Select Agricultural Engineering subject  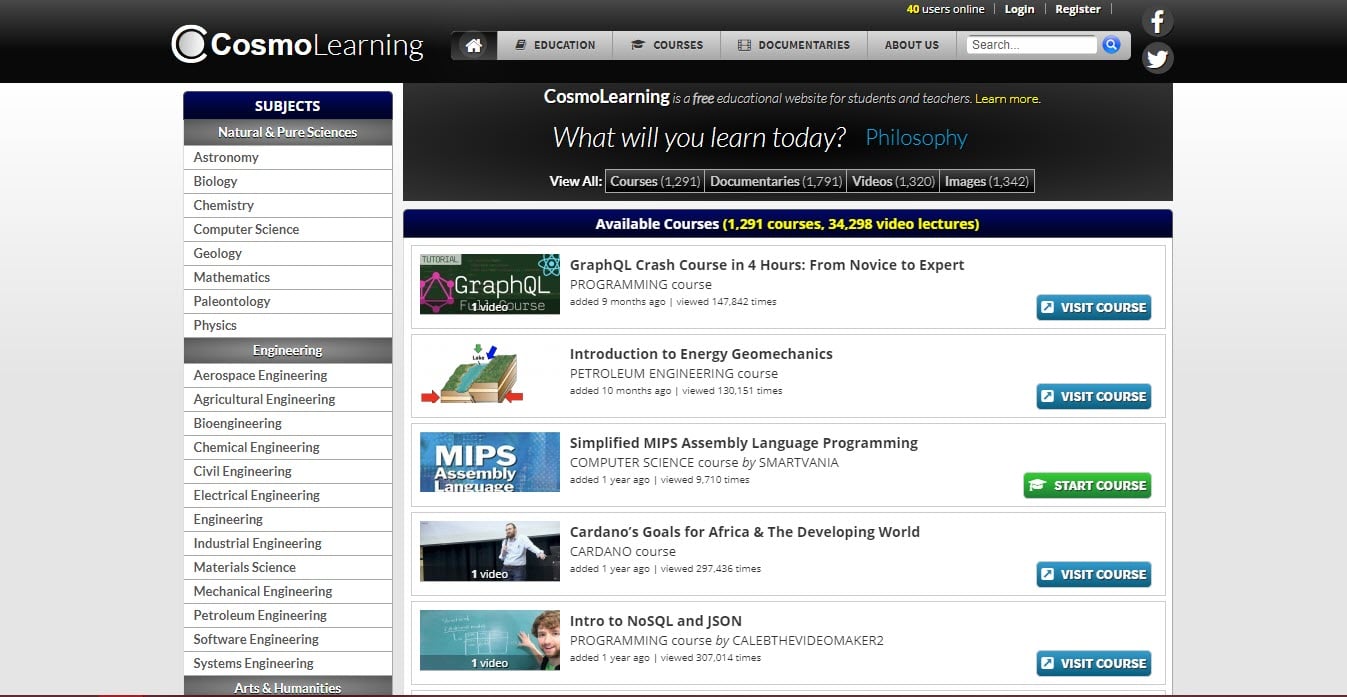pos(288,399)
